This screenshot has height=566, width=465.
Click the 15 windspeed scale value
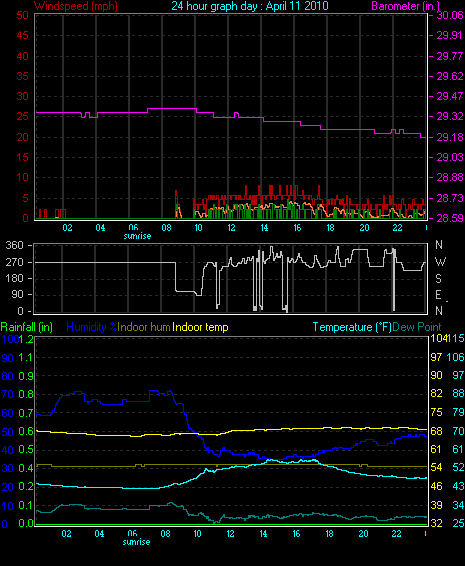pos(22,157)
